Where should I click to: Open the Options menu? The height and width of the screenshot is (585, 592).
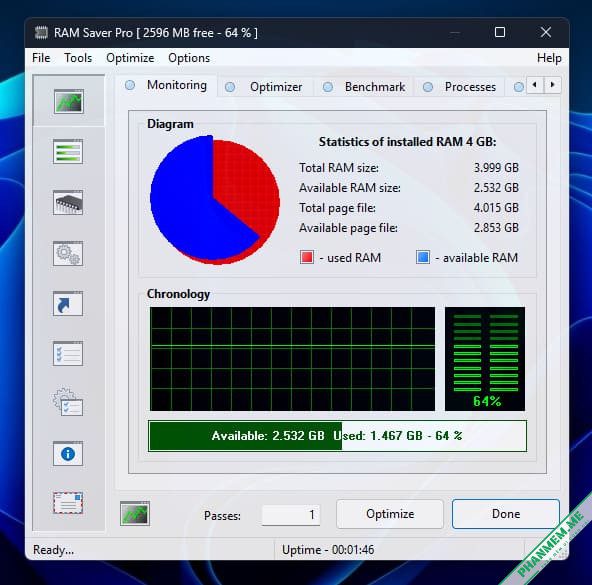point(189,58)
